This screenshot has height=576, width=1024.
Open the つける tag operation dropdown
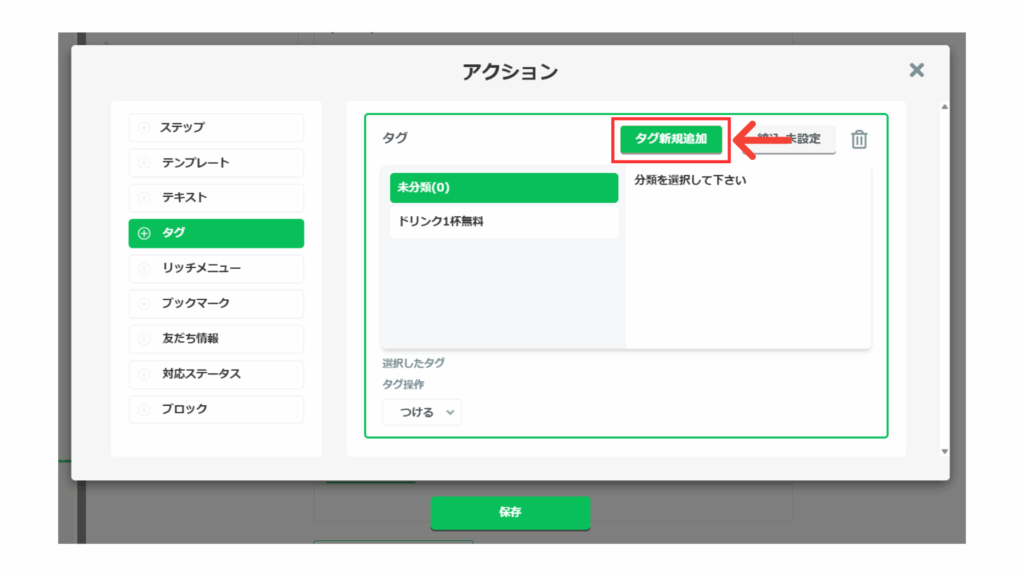click(422, 412)
